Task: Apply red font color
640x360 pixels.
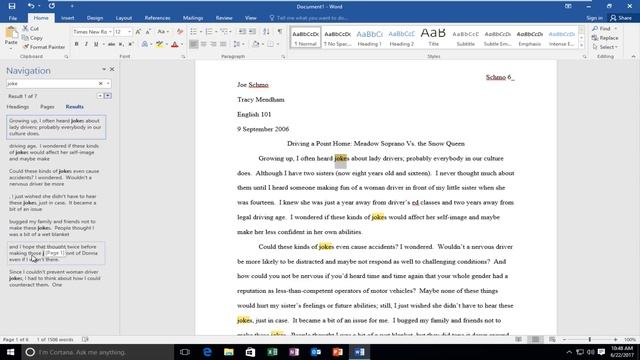Action: (175, 44)
